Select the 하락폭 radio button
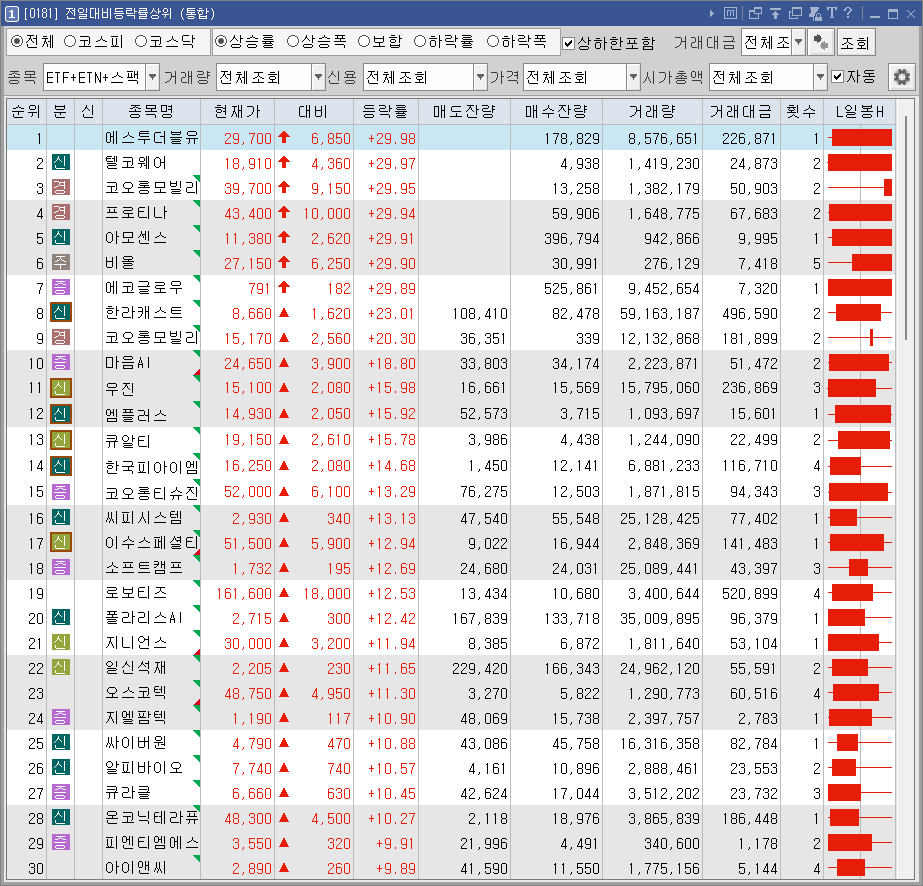Screen dimensions: 923x886 [493, 41]
